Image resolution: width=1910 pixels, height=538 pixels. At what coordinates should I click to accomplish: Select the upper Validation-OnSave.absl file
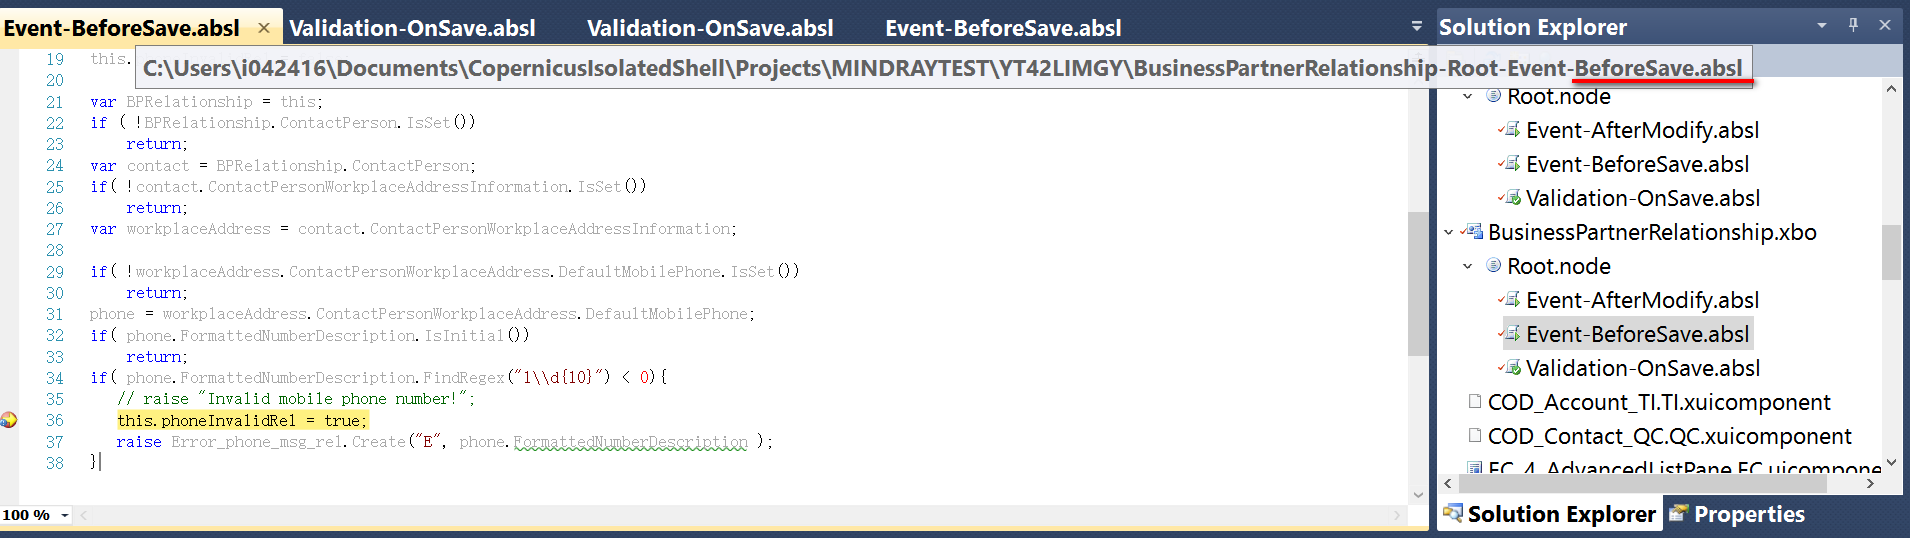[x=1642, y=198]
